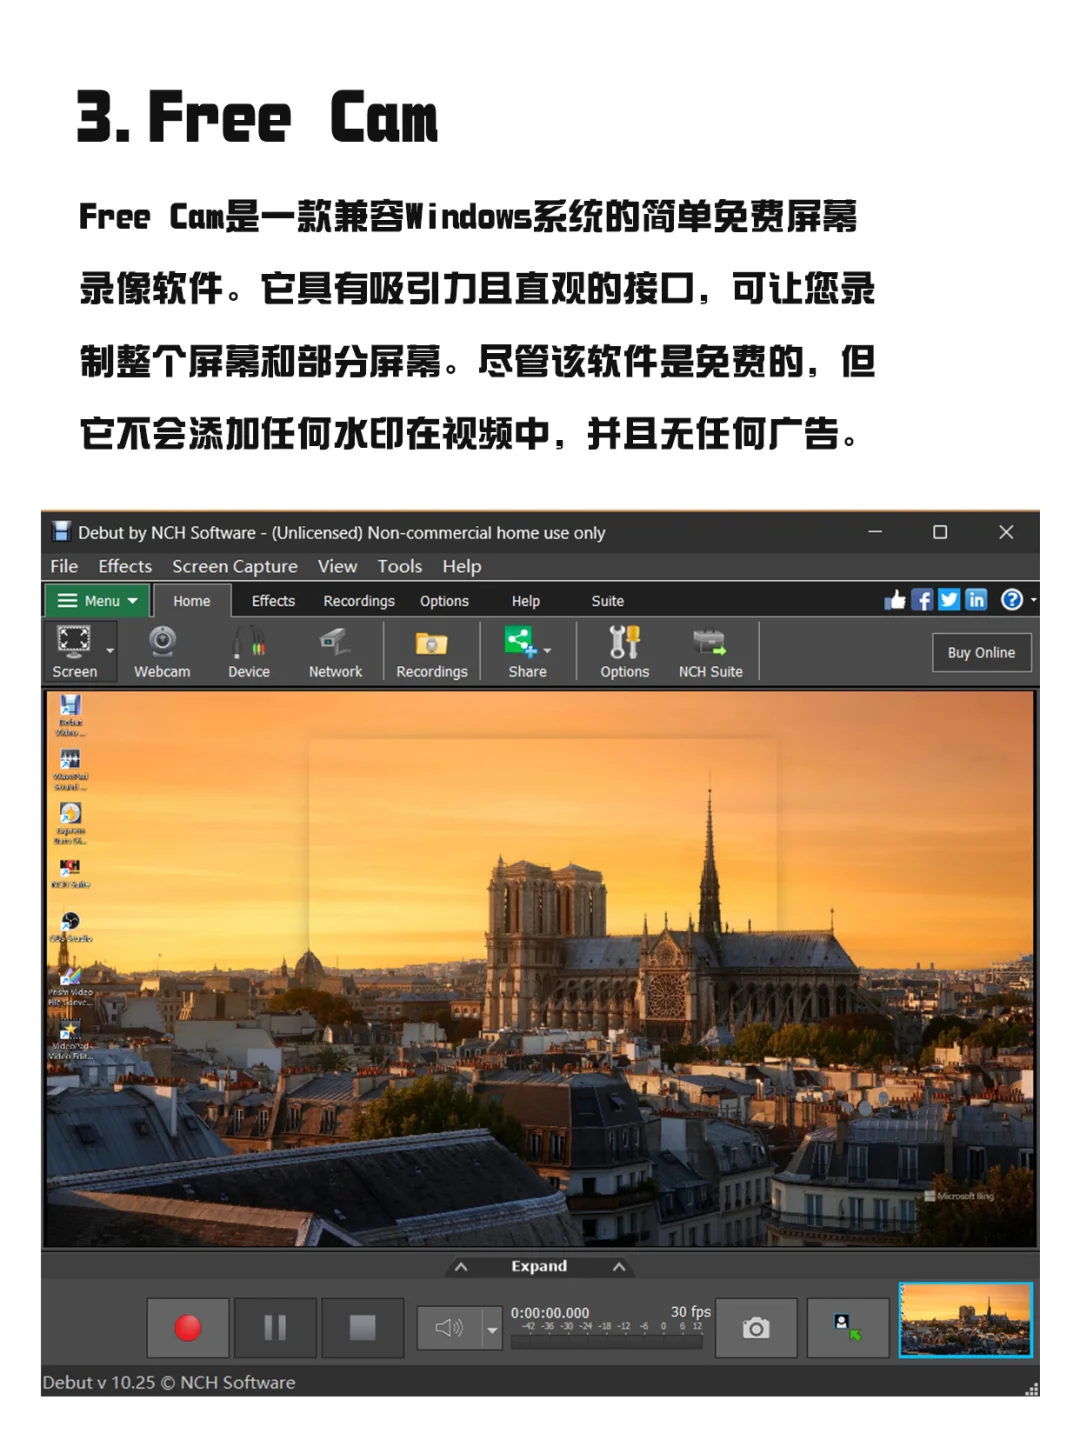Select Device capture source
The height and width of the screenshot is (1440, 1080).
[249, 651]
